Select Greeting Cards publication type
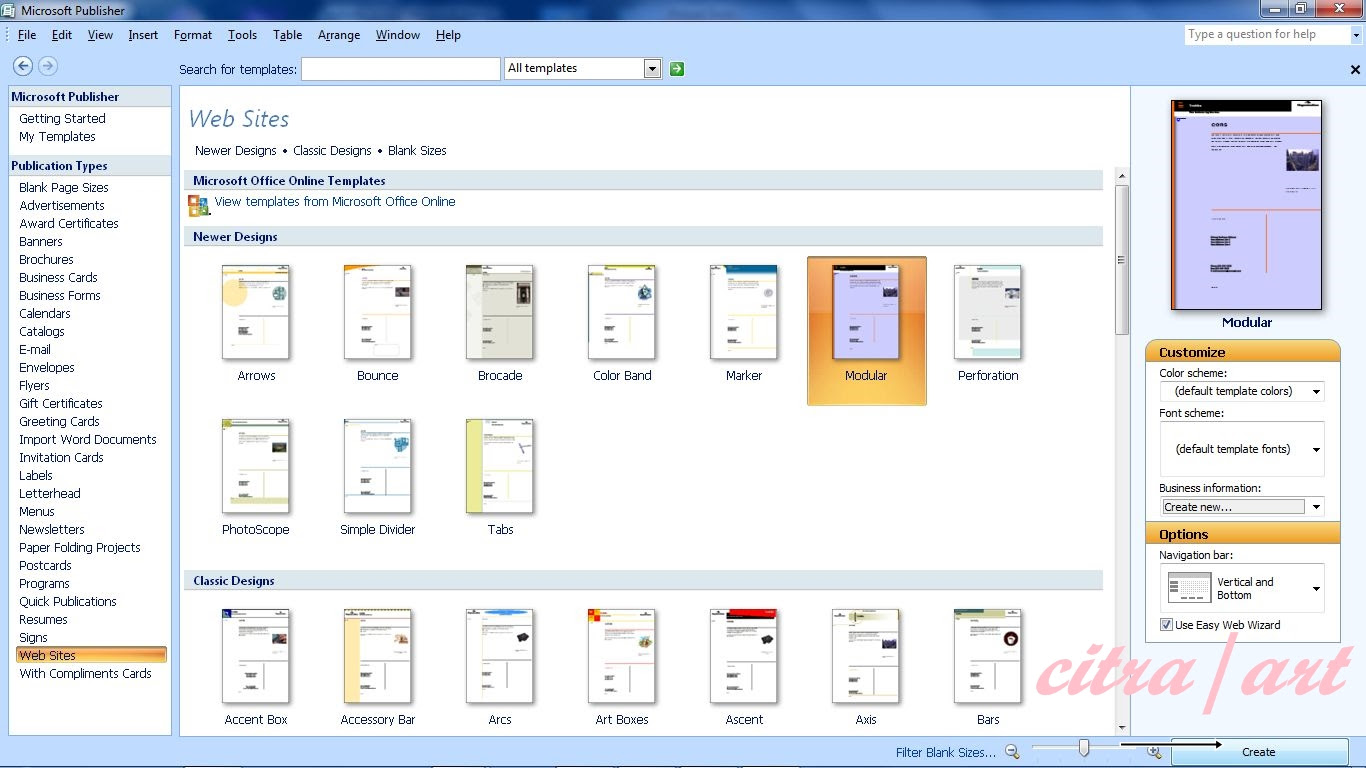The height and width of the screenshot is (768, 1366). pyautogui.click(x=59, y=421)
